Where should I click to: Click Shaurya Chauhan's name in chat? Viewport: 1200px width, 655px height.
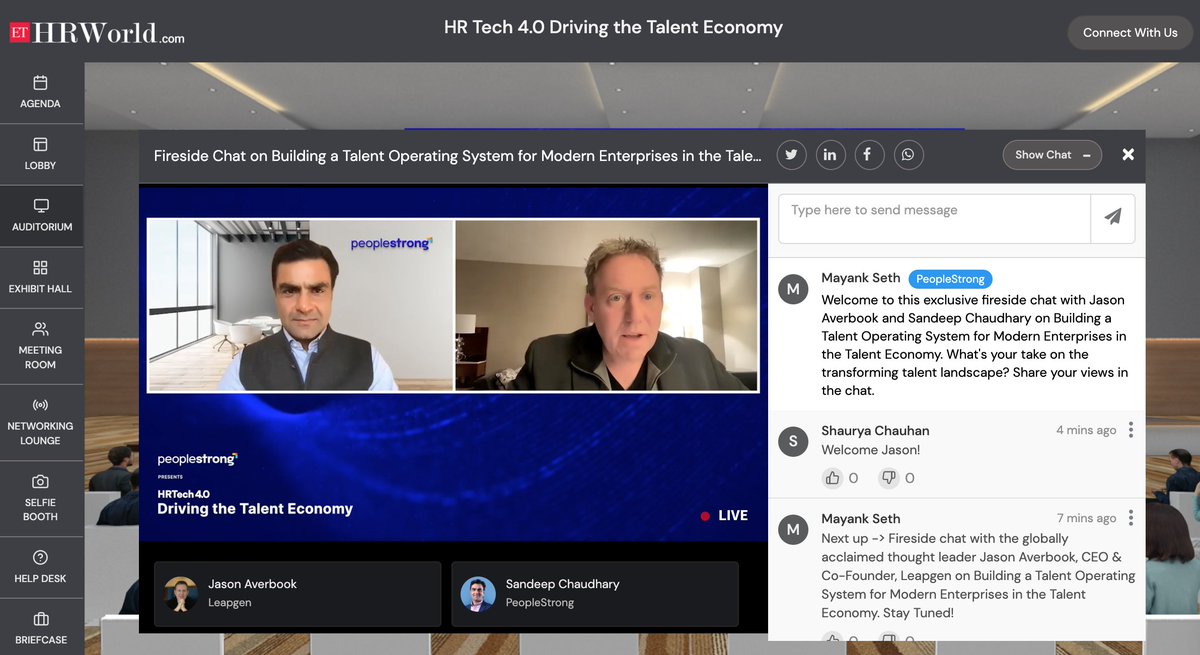pos(875,431)
